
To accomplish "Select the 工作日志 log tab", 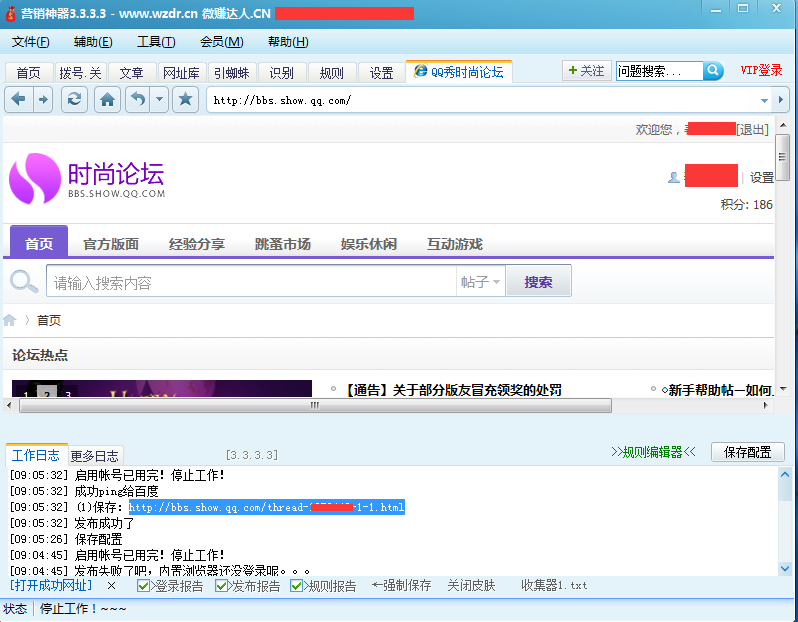I will coord(36,455).
